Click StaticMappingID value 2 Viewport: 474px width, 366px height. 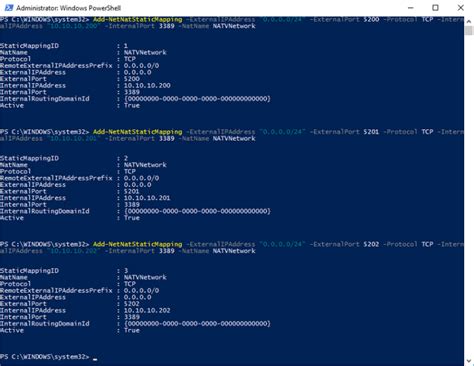[x=126, y=158]
